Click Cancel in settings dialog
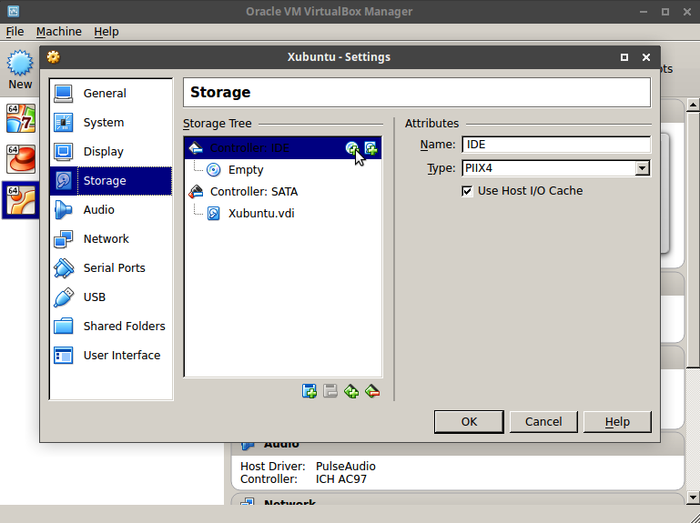The height and width of the screenshot is (523, 700). coord(543,422)
